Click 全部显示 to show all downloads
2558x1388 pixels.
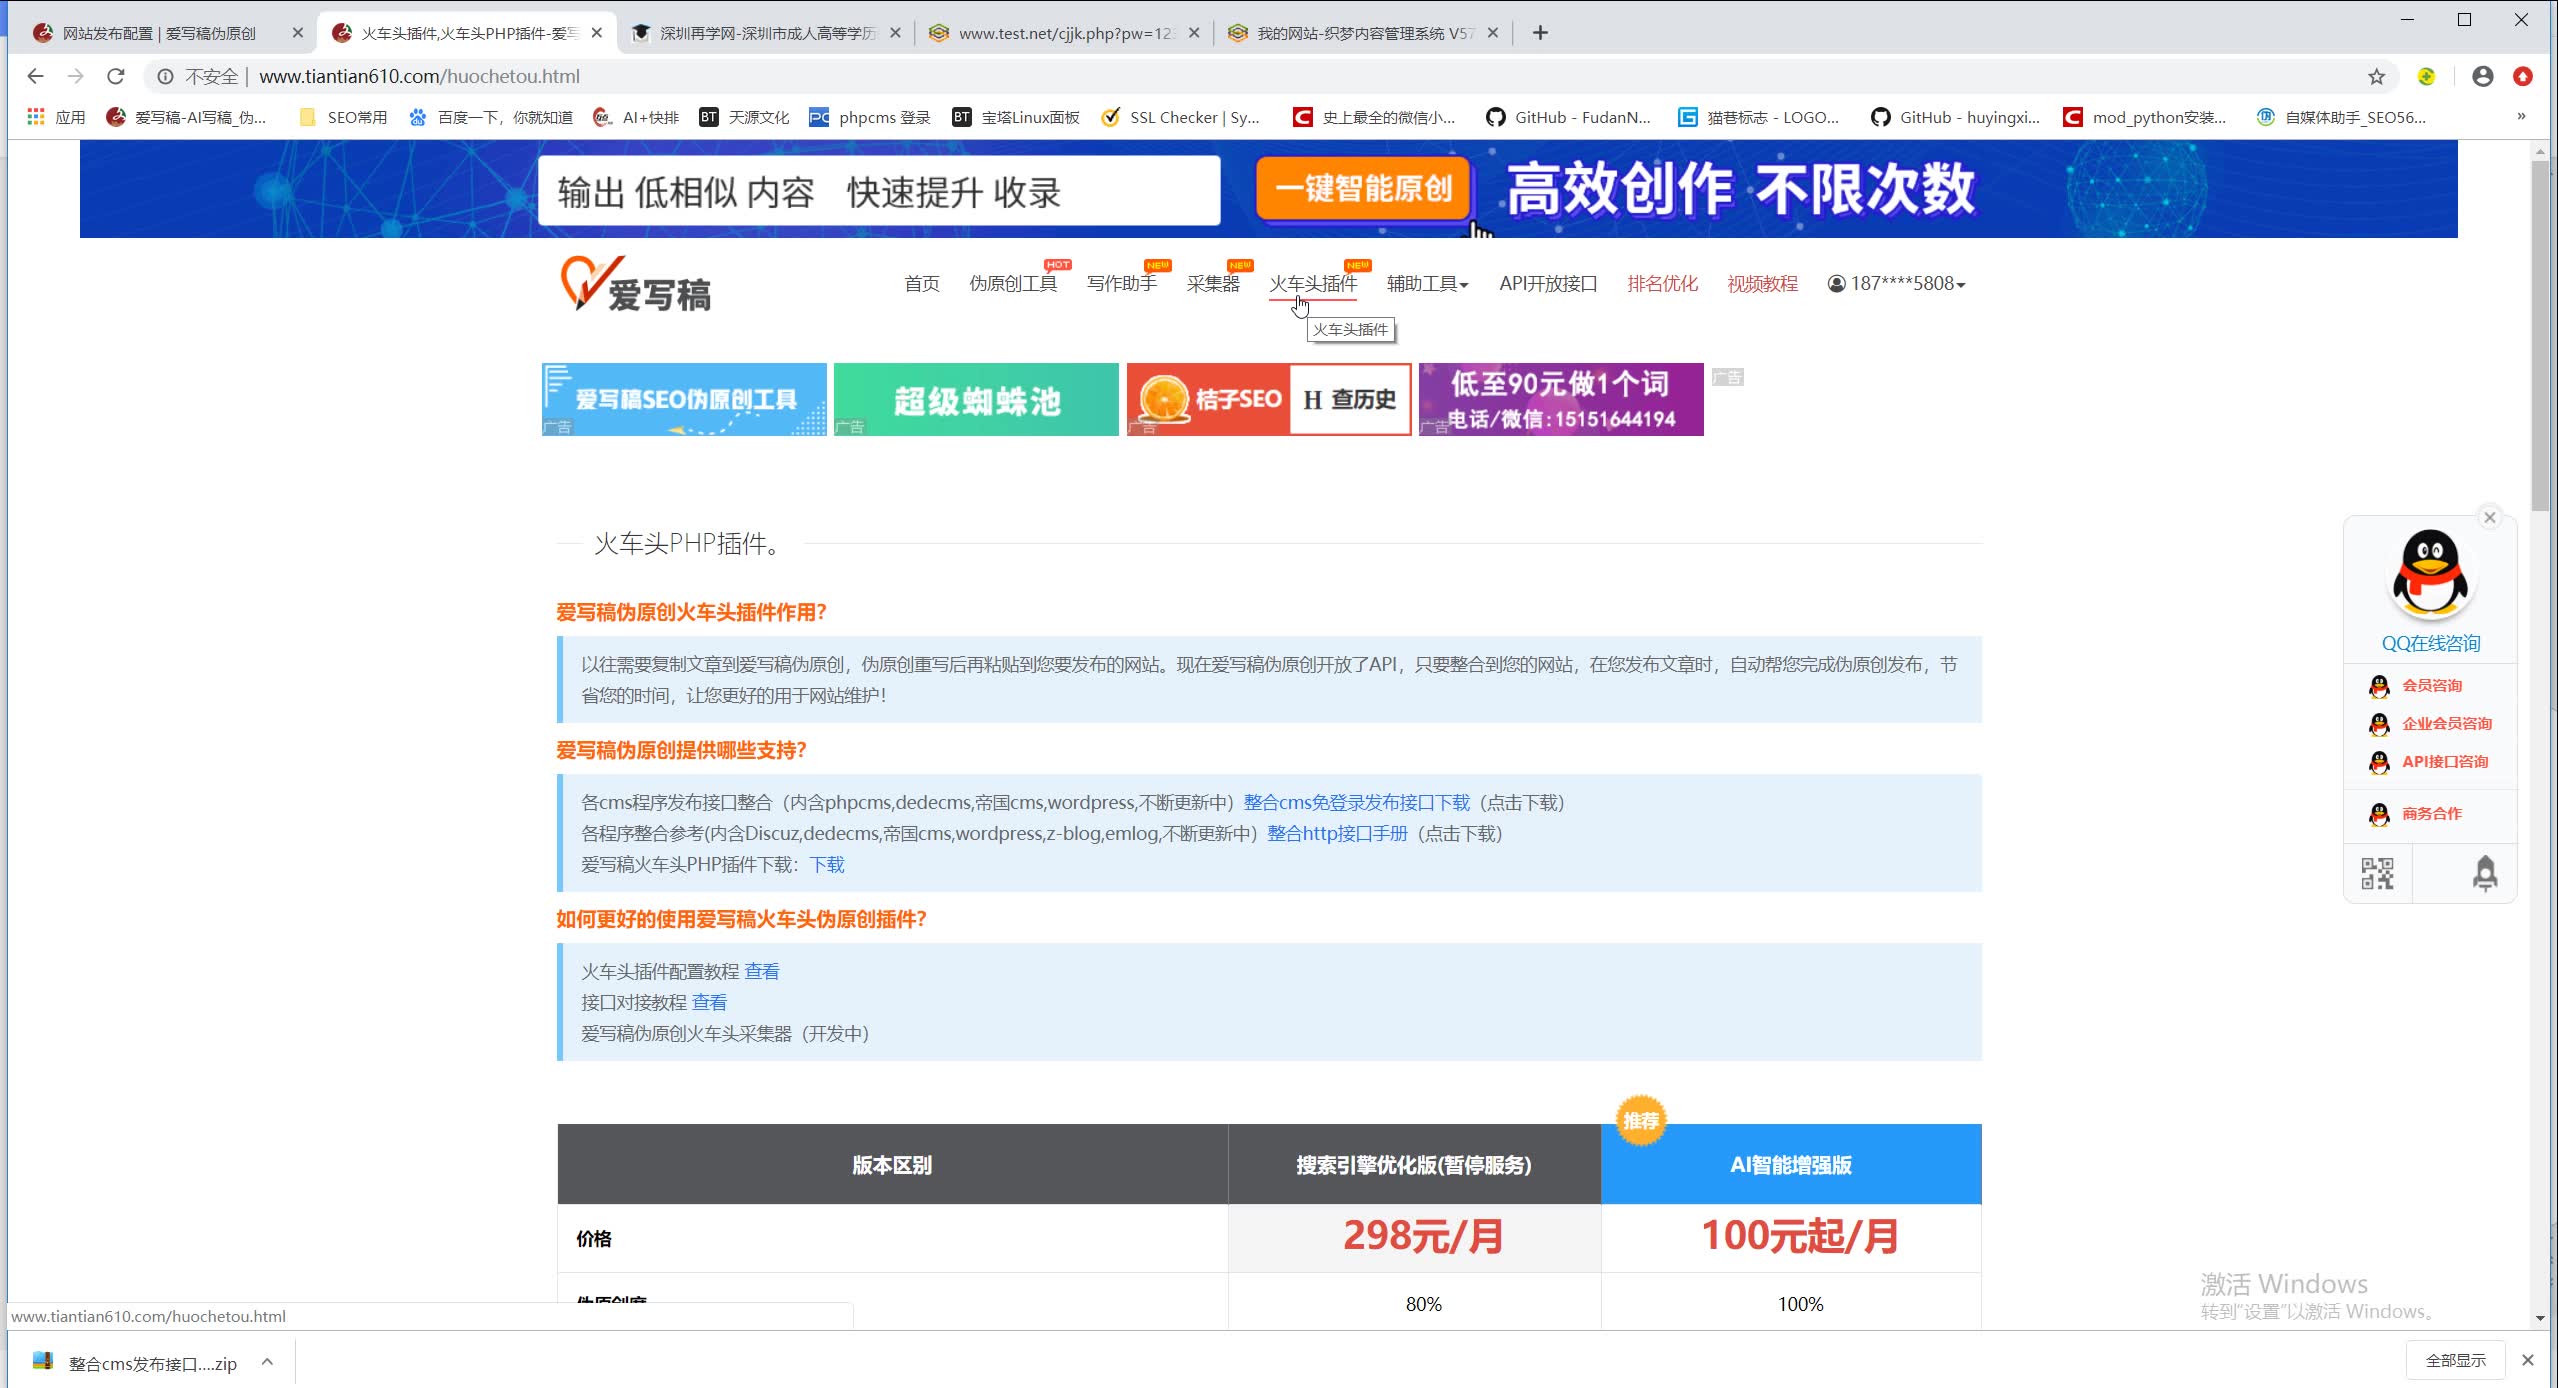2455,1361
